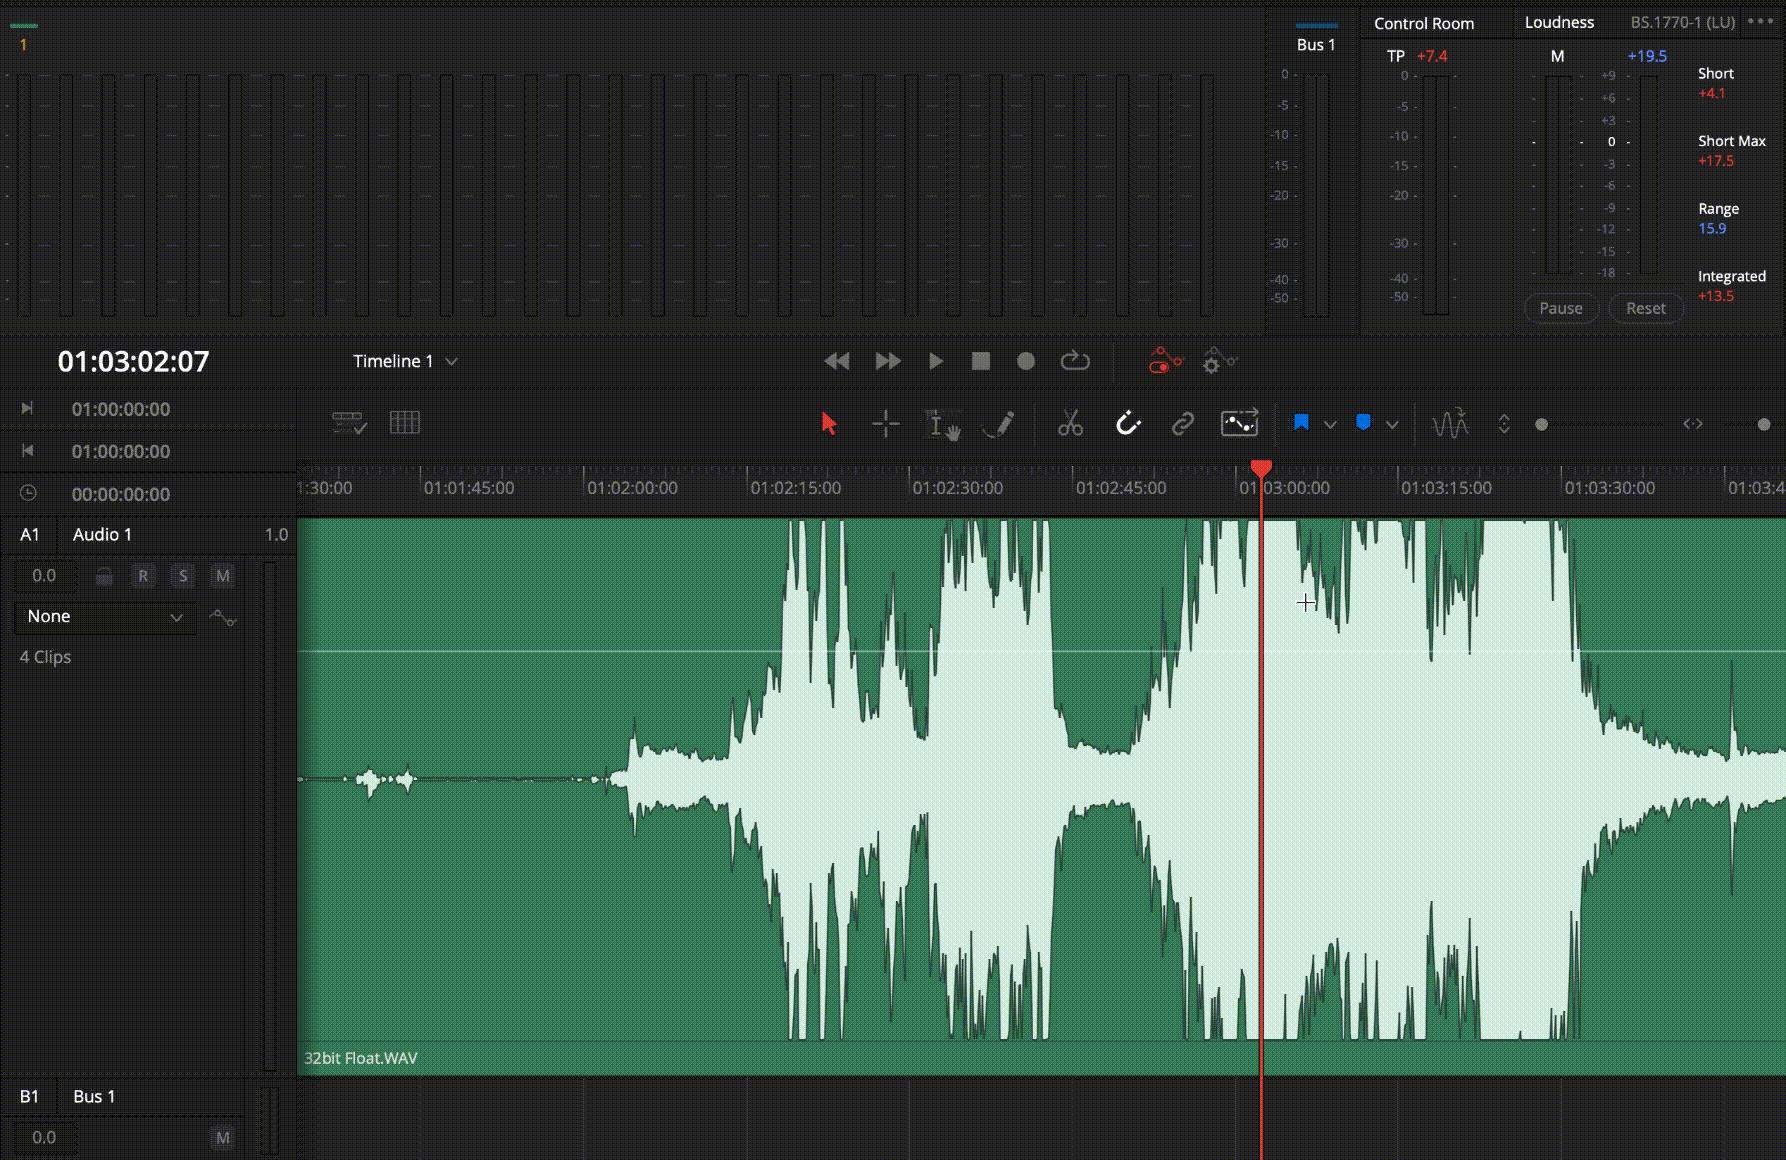Screen dimensions: 1786x1160
Task: Mute the Audio 1 track
Action: pos(222,576)
